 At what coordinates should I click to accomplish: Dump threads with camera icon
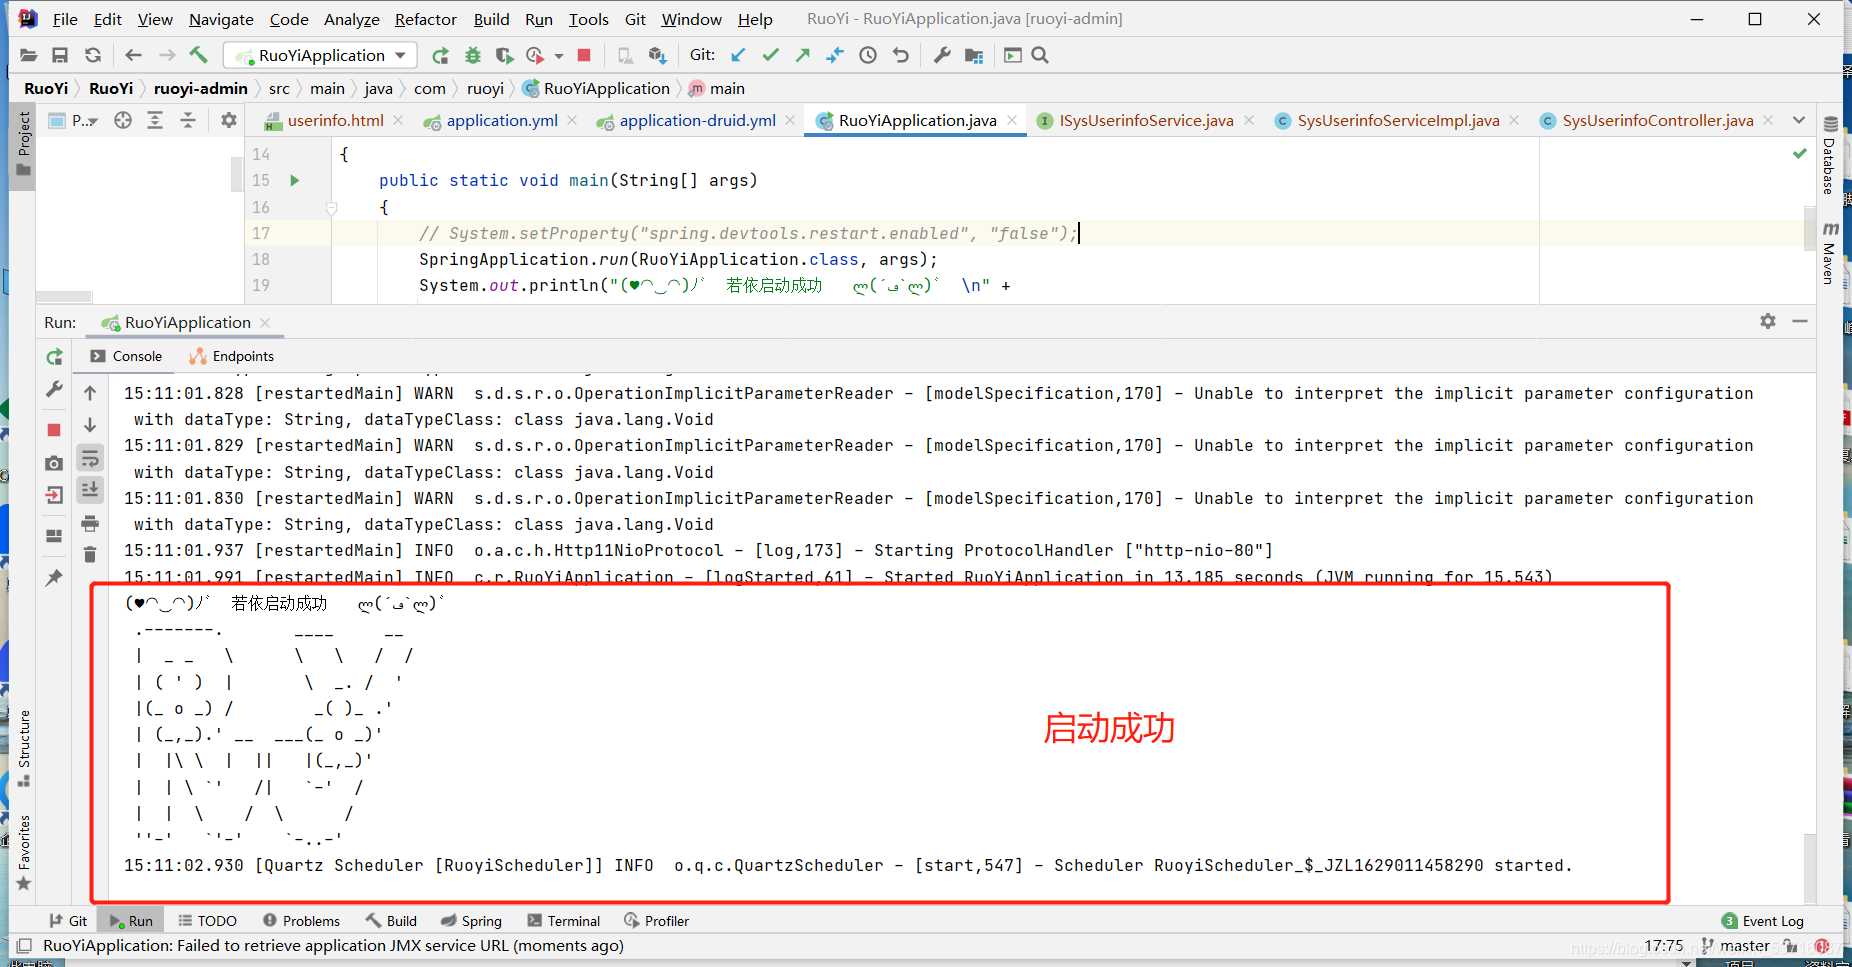click(54, 463)
